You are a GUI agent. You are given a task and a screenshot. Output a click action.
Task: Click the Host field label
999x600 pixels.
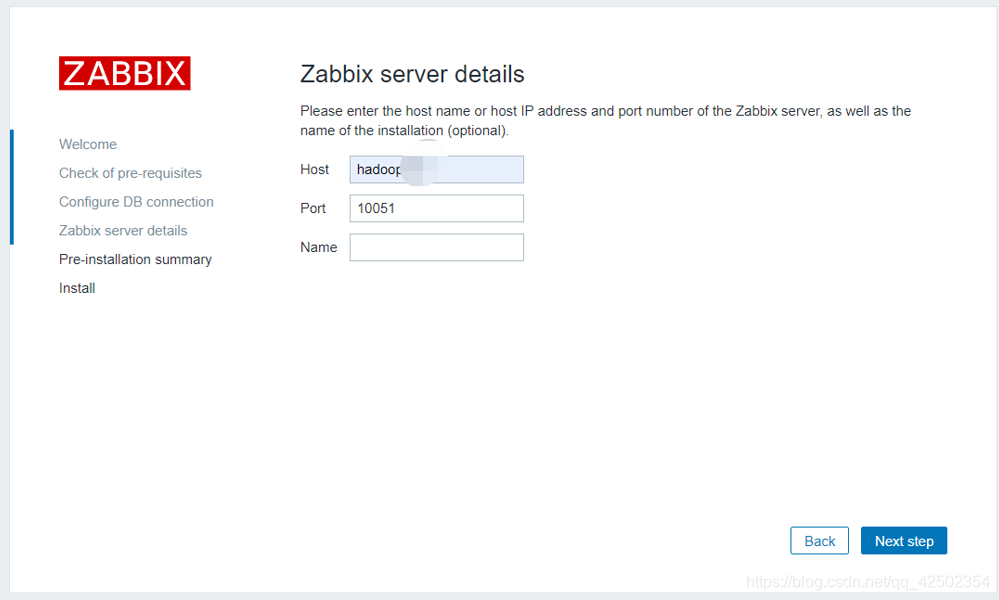[x=315, y=169]
